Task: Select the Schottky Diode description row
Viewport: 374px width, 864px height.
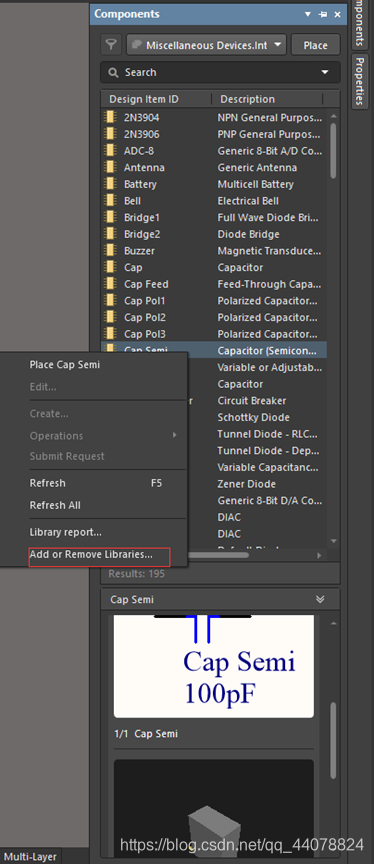Action: (253, 417)
